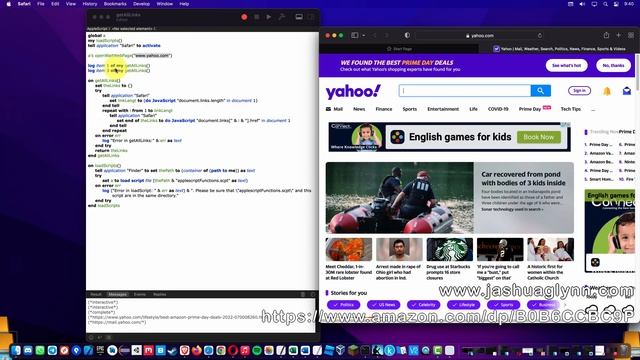Screen dimensions: 640x360
Task: Open the Starbucks drug use story thumbnail
Action: point(449,249)
